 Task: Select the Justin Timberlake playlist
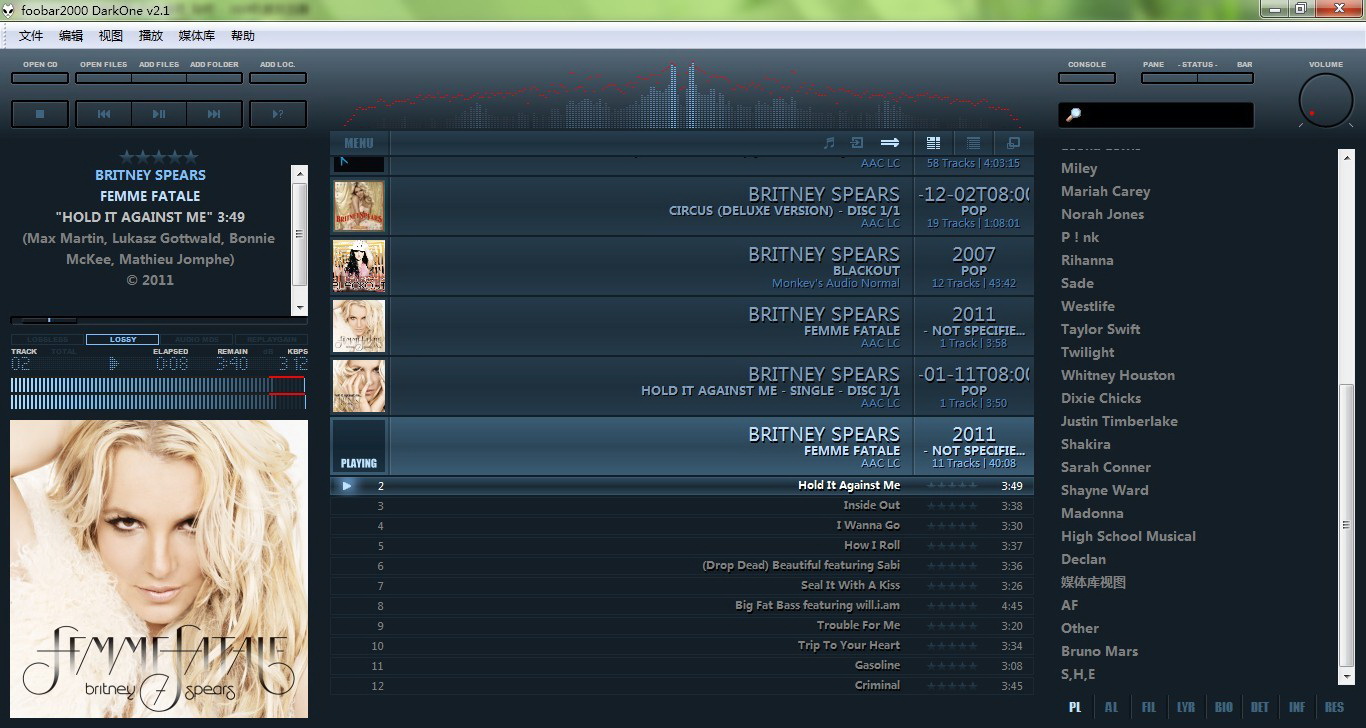point(1119,421)
